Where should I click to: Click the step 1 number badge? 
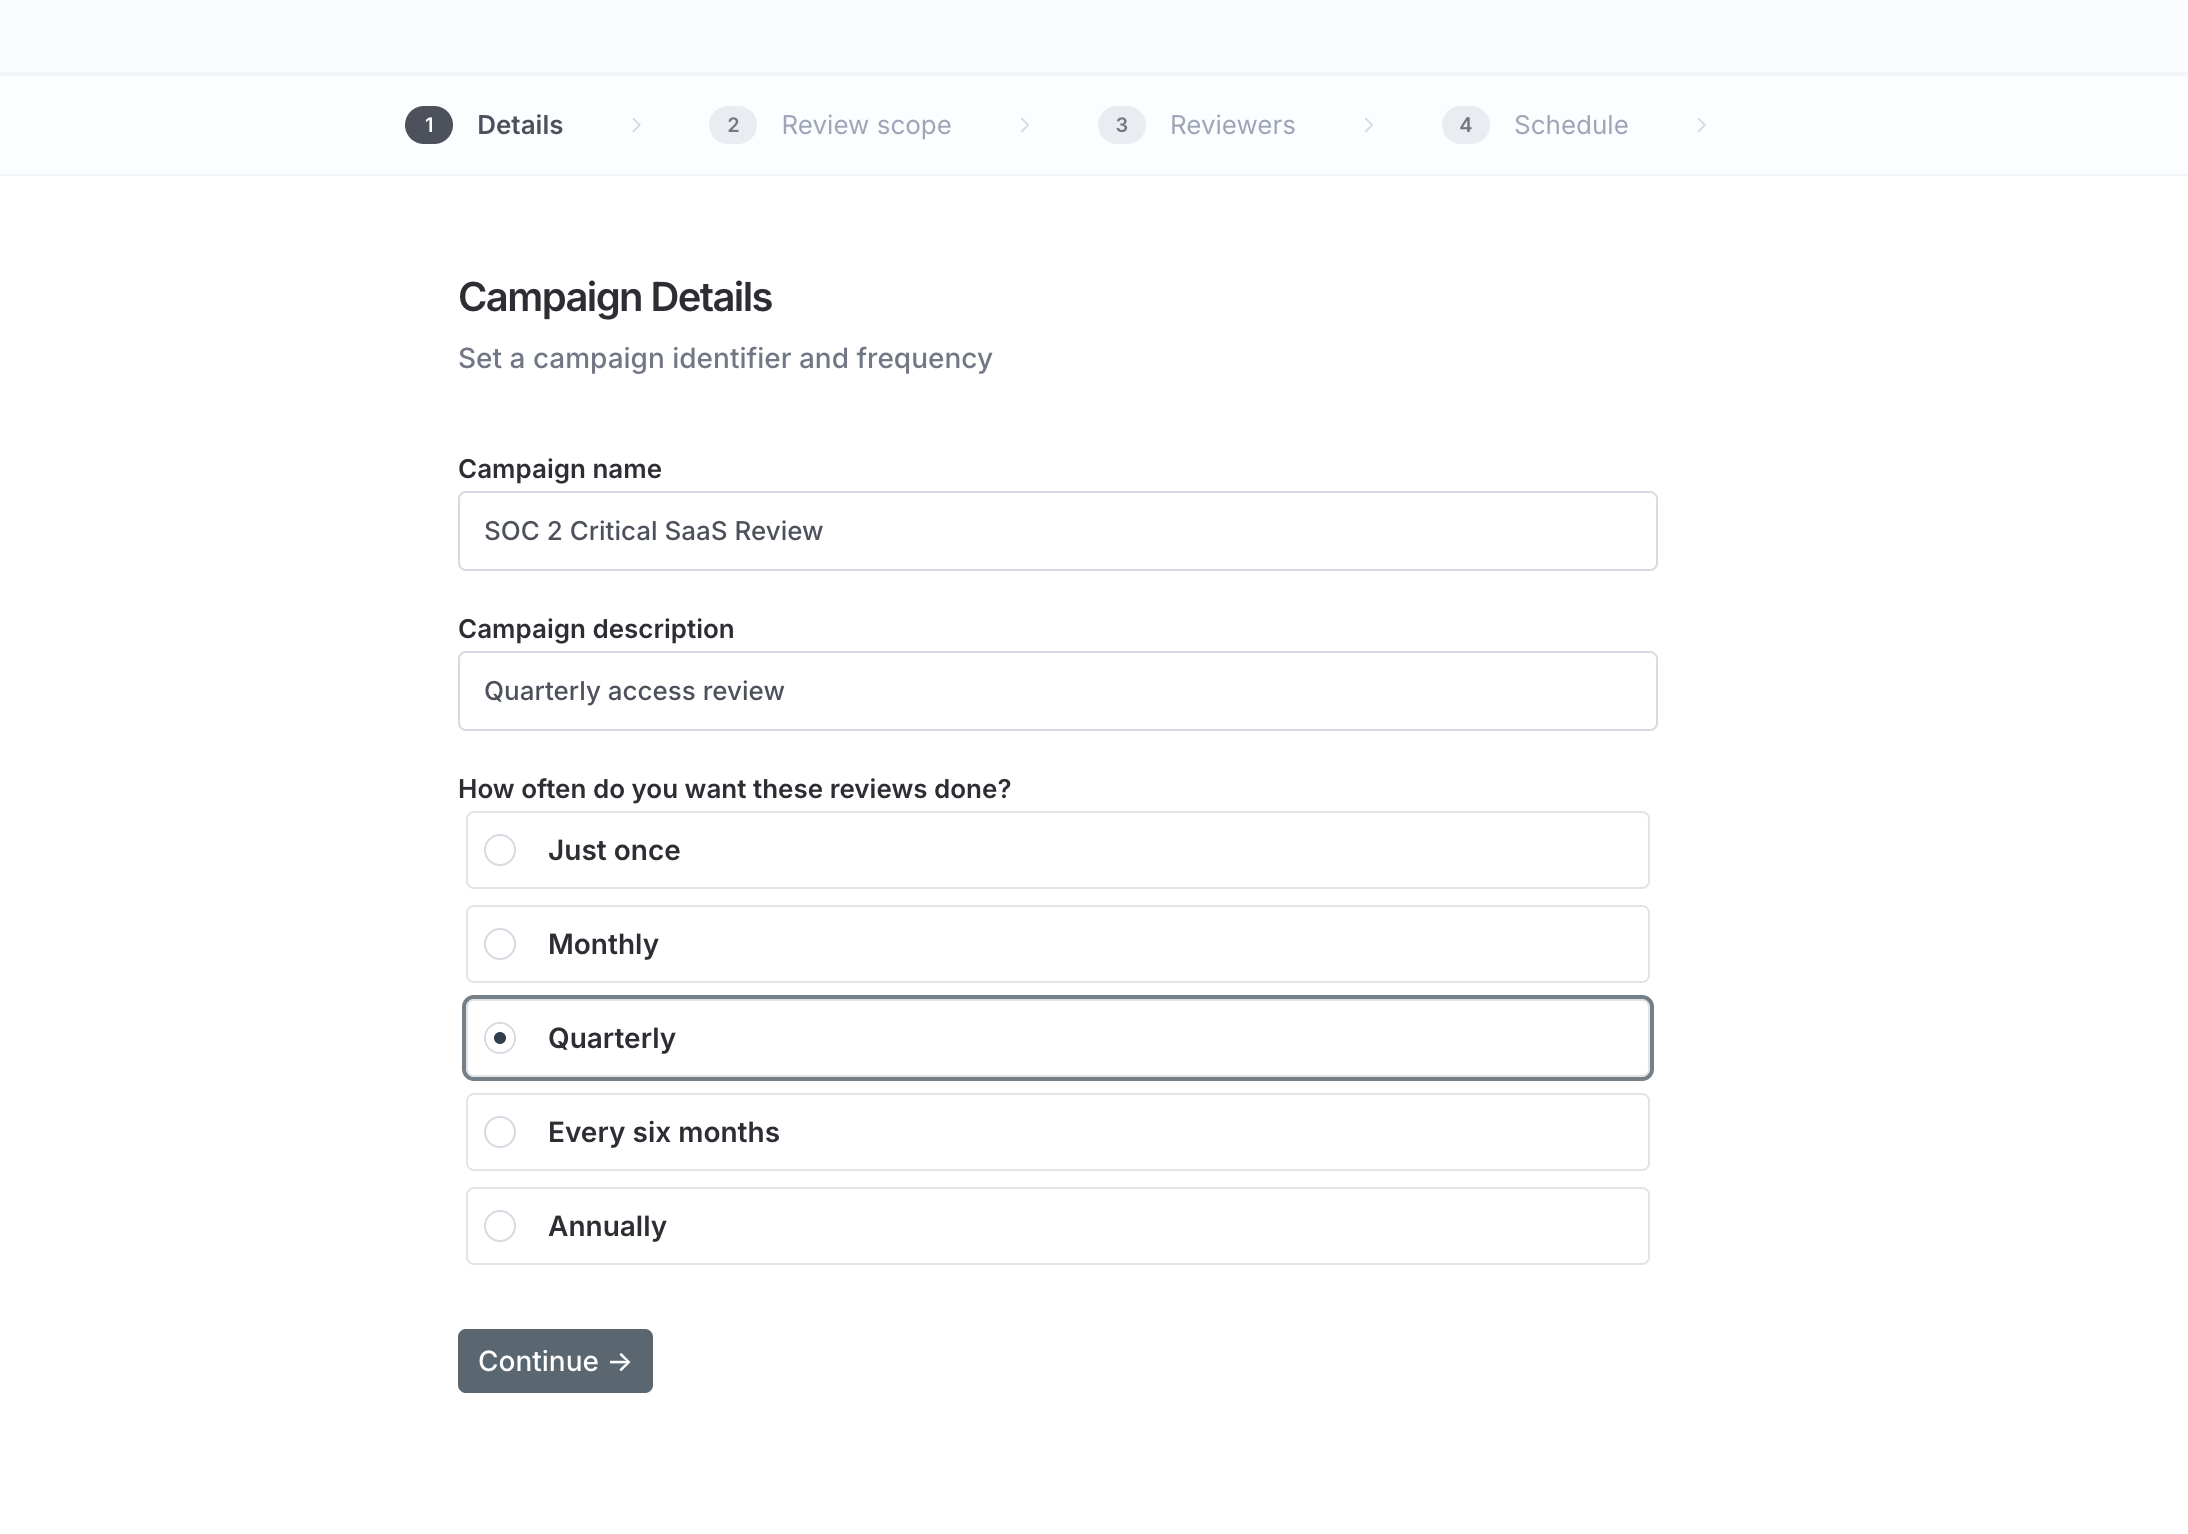tap(429, 125)
